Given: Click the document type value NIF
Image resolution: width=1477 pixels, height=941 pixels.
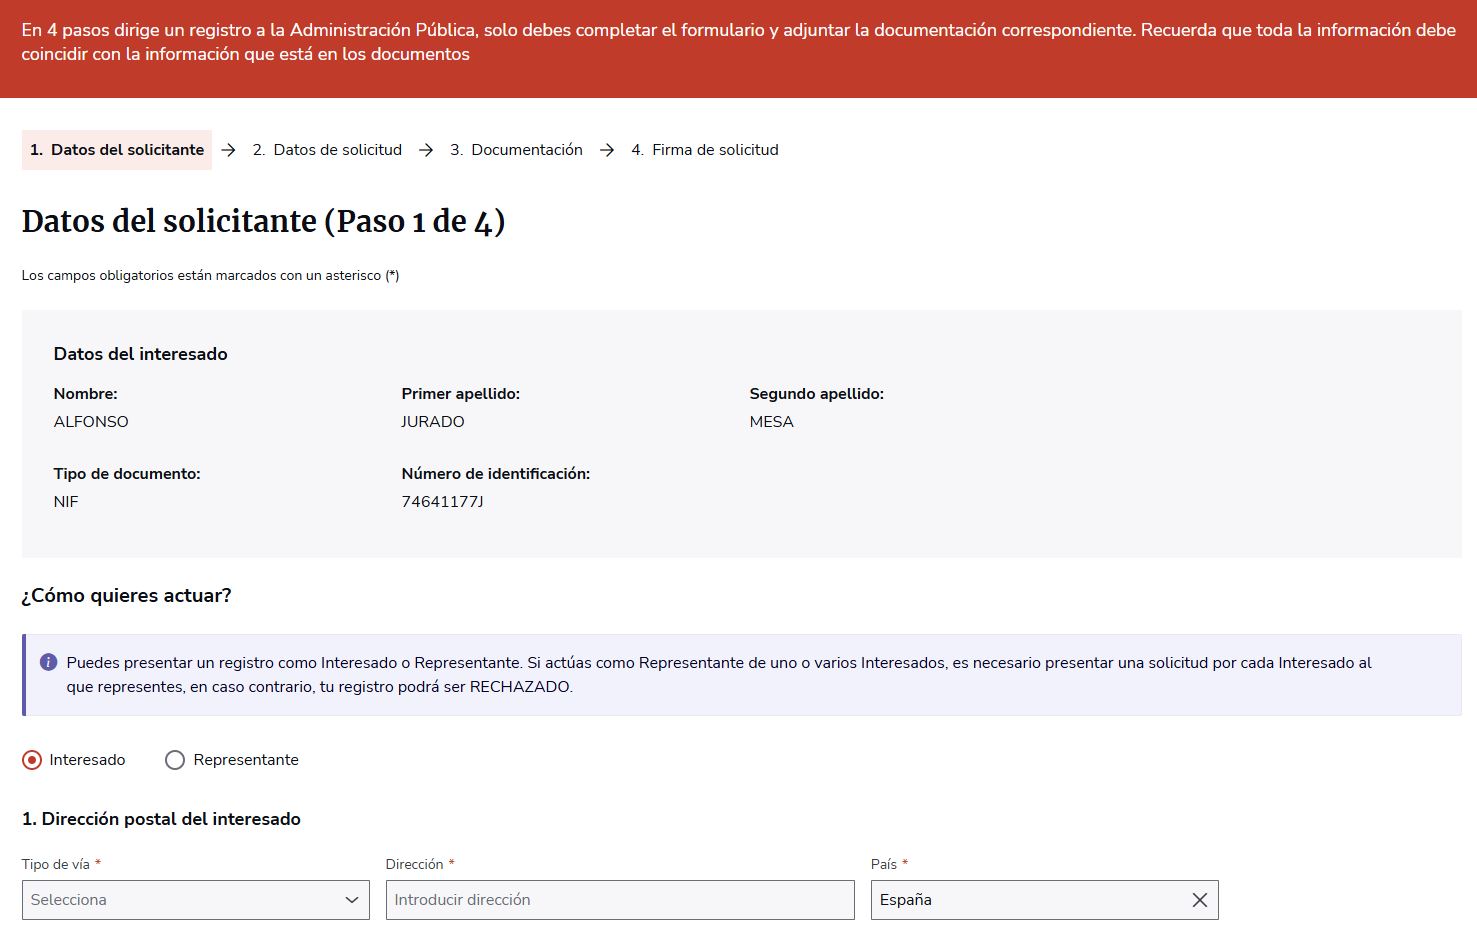Looking at the screenshot, I should click(x=66, y=502).
